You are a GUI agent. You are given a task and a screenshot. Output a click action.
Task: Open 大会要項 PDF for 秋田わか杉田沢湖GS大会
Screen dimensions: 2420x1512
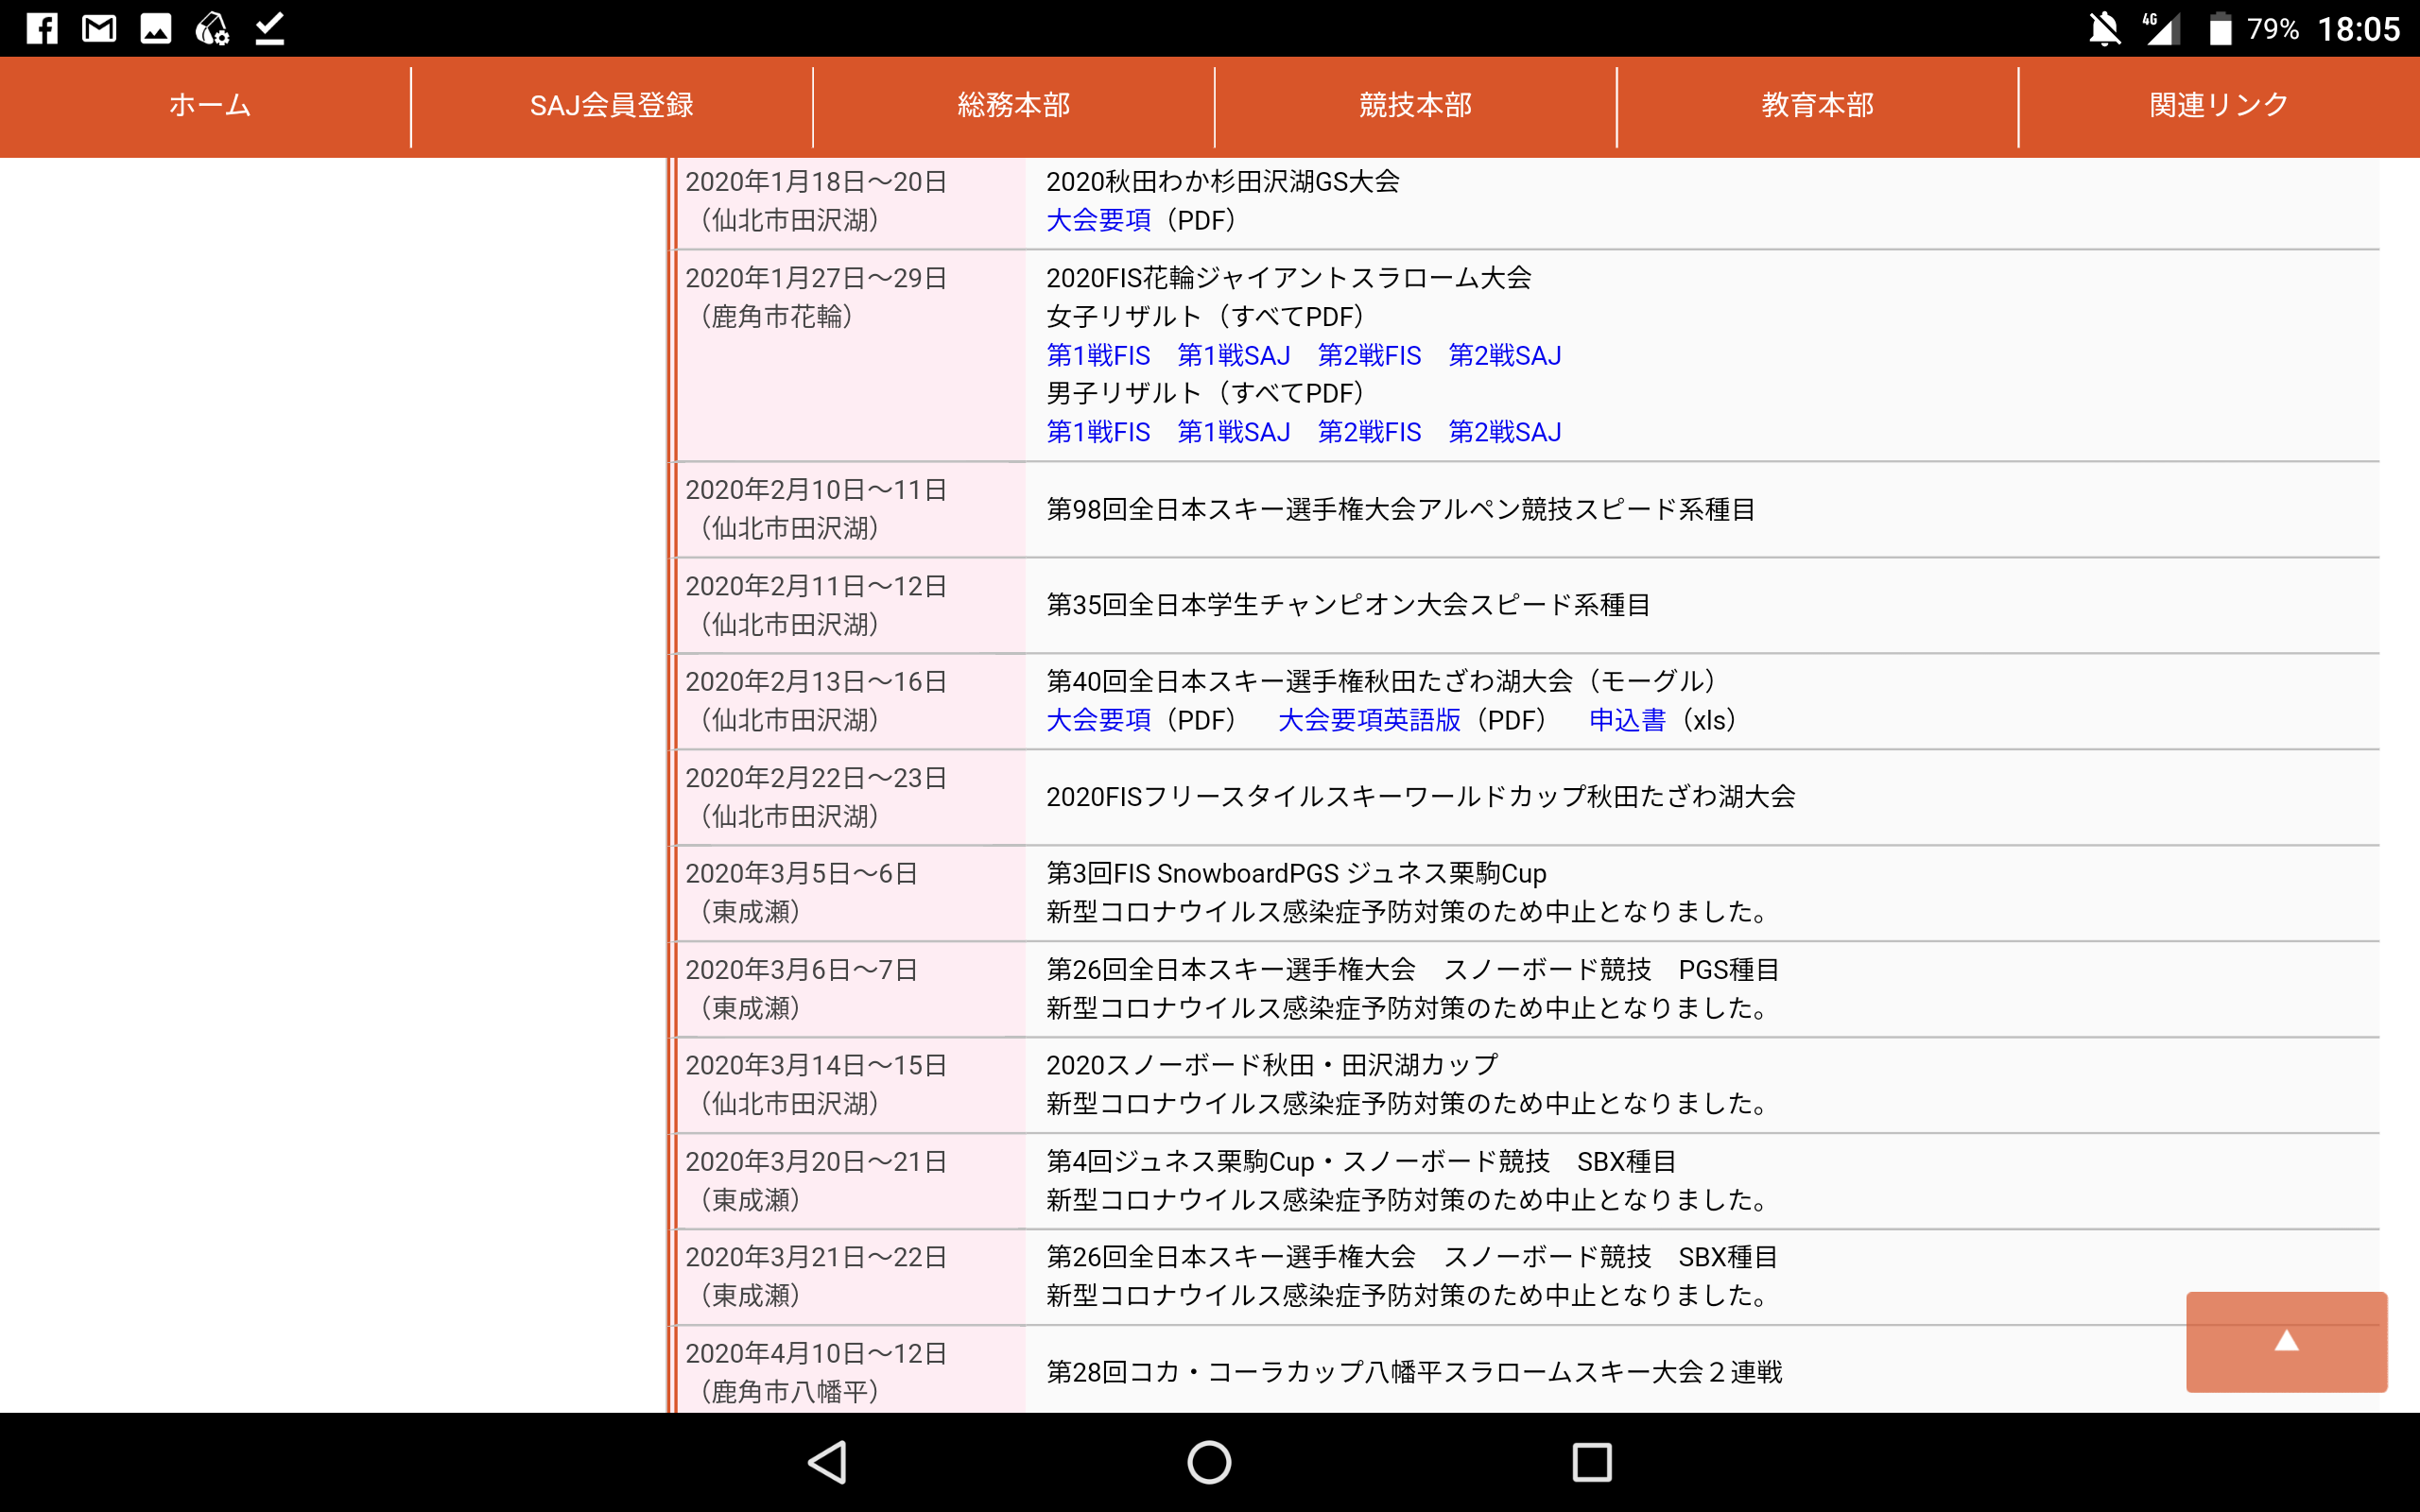[x=1098, y=220]
